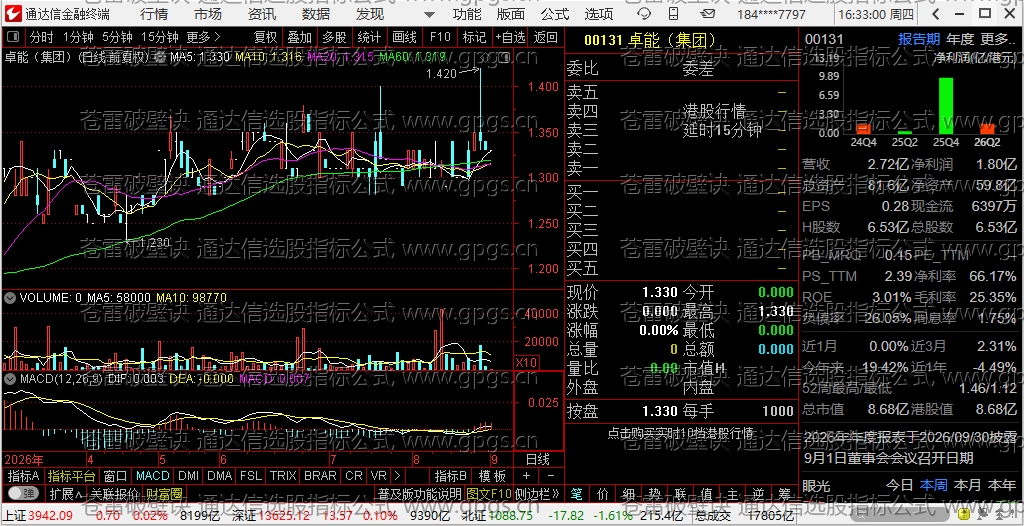
Task: Select the DMI indicator tab
Action: click(x=189, y=475)
